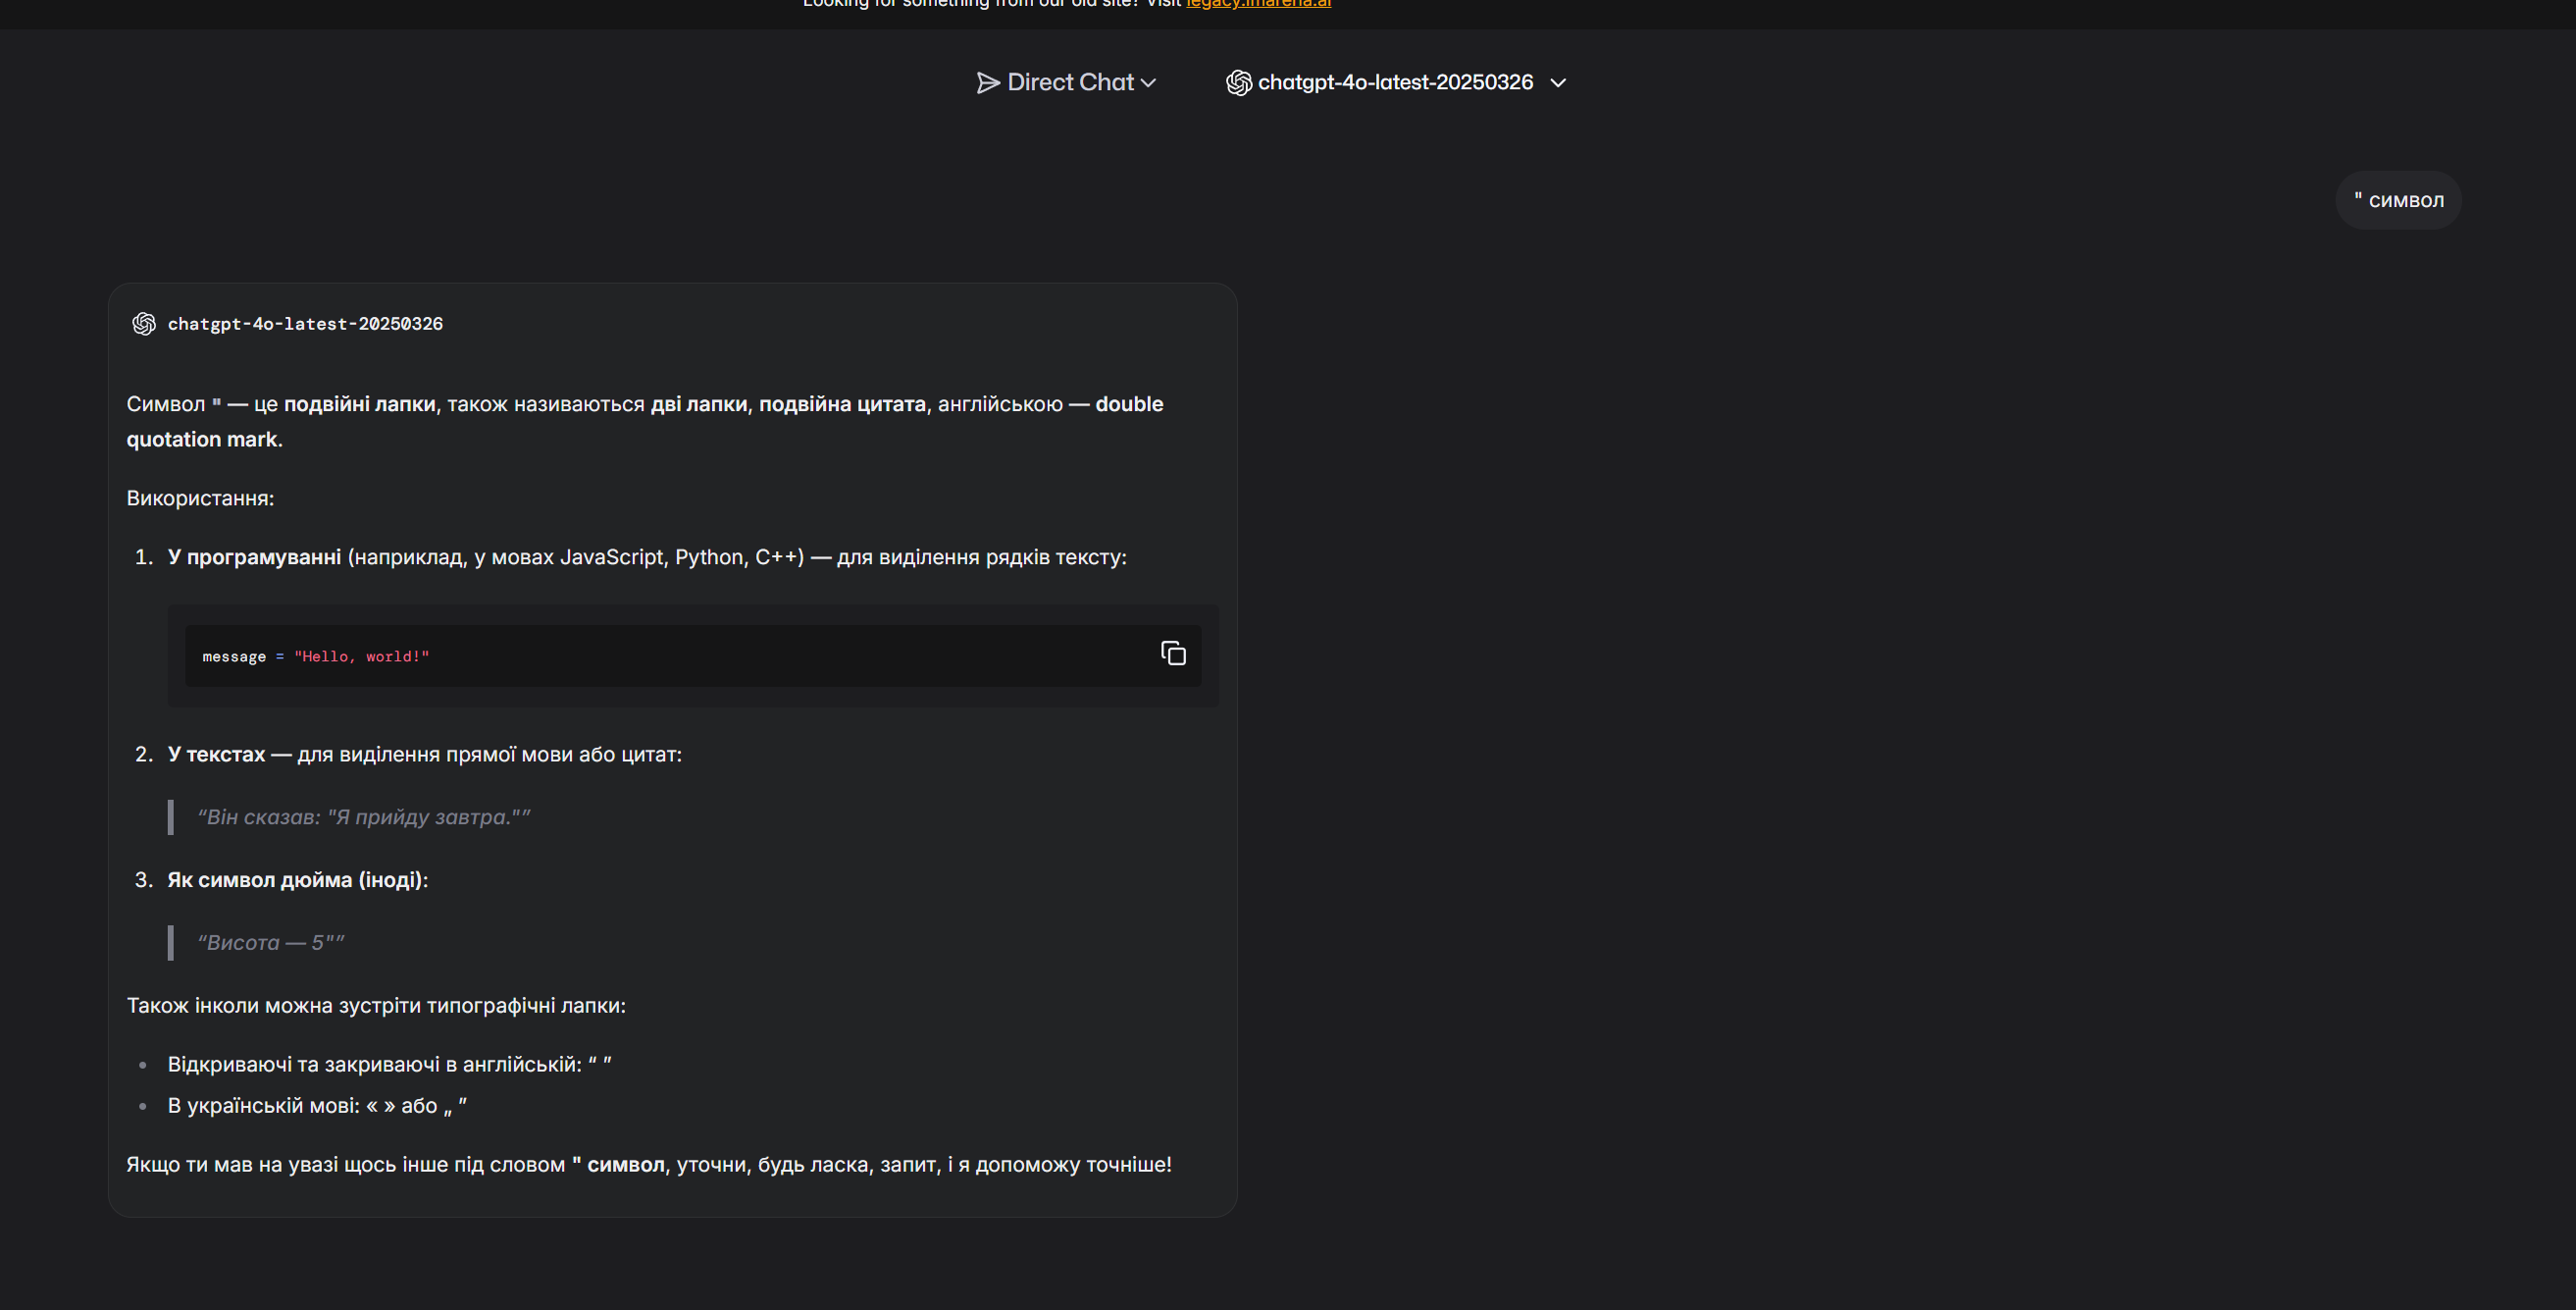Viewport: 2576px width, 1310px height.
Task: Click inside the message = "Hello, world!" code line
Action: tap(316, 657)
